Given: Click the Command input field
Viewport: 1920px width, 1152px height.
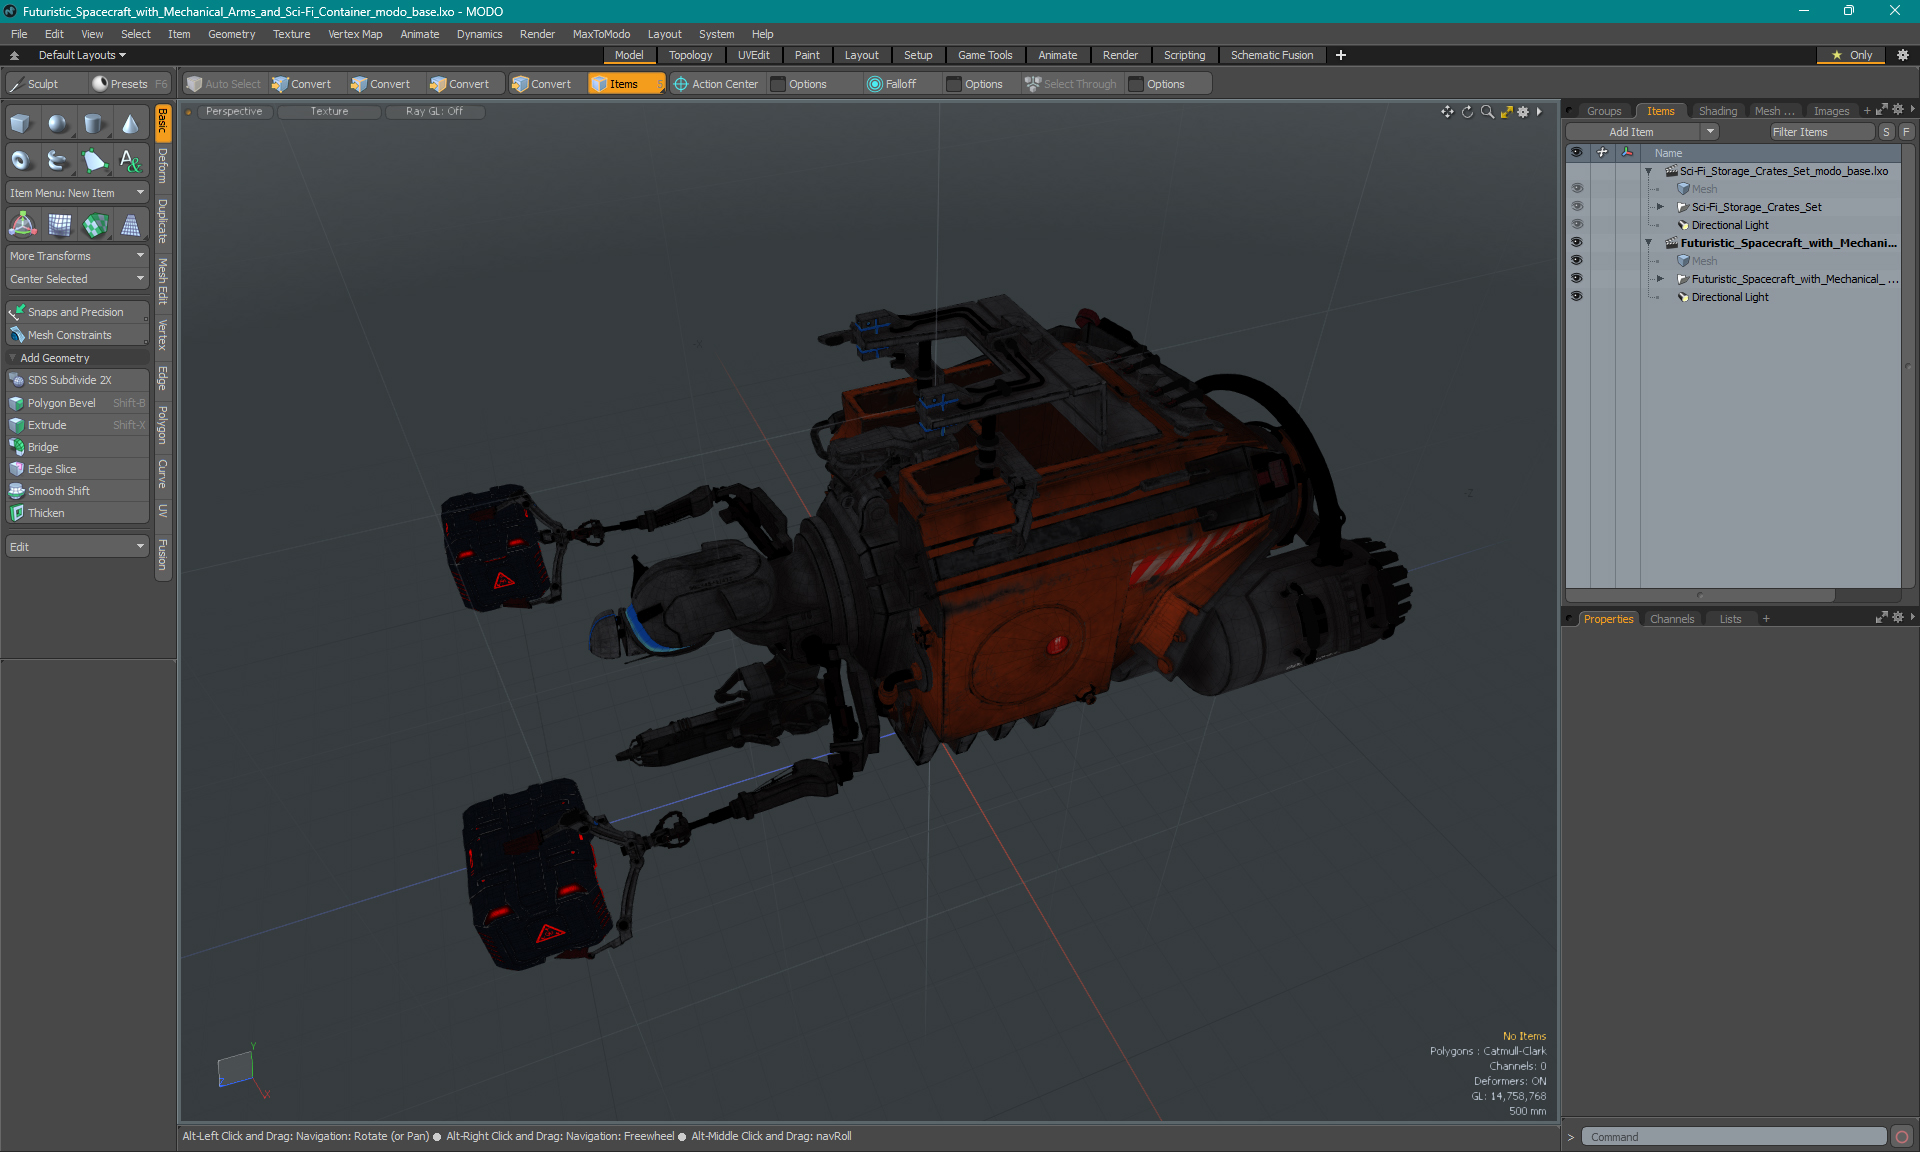Looking at the screenshot, I should pos(1733,1137).
